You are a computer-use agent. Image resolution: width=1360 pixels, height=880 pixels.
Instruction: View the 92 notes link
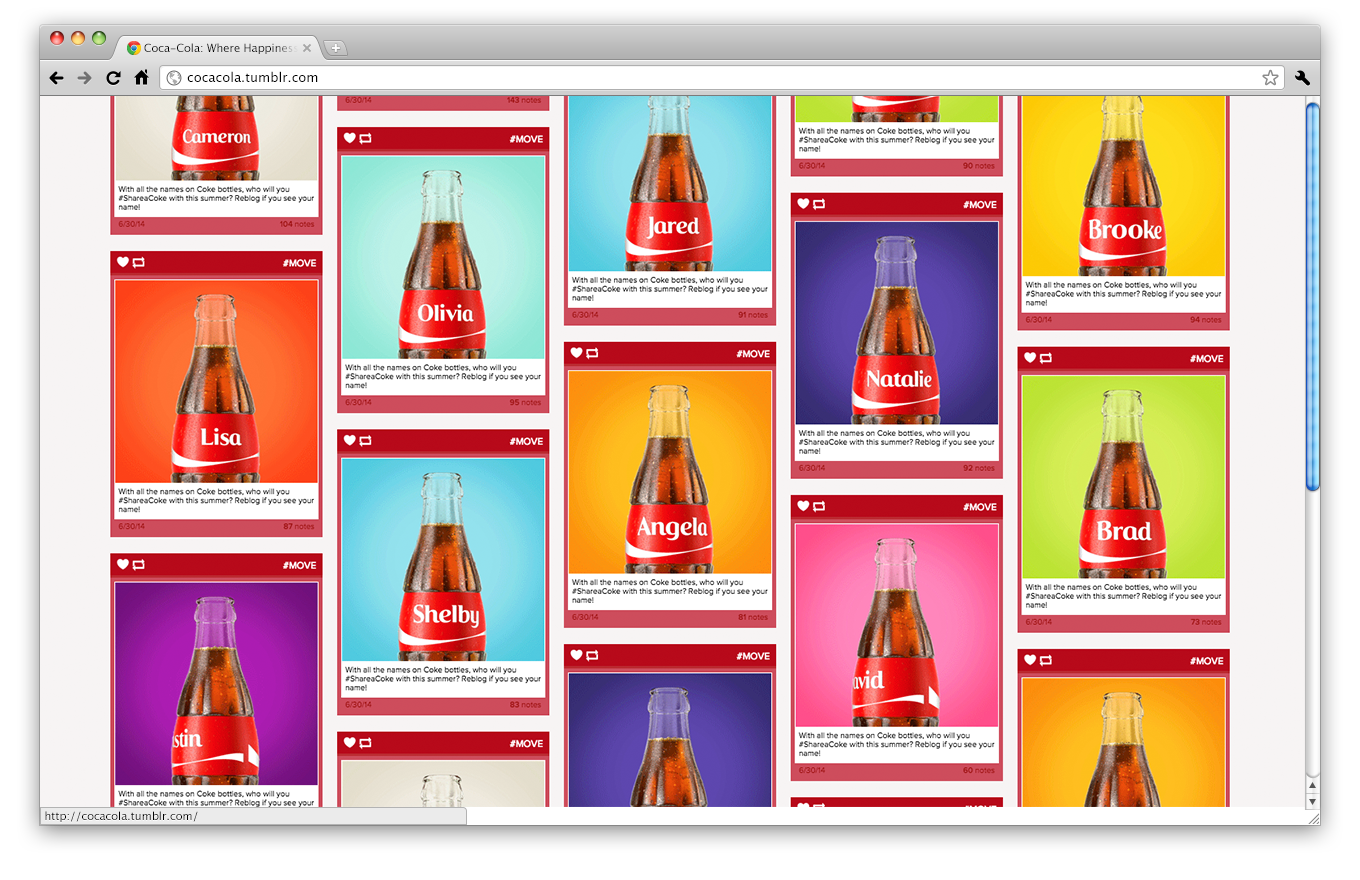980,467
